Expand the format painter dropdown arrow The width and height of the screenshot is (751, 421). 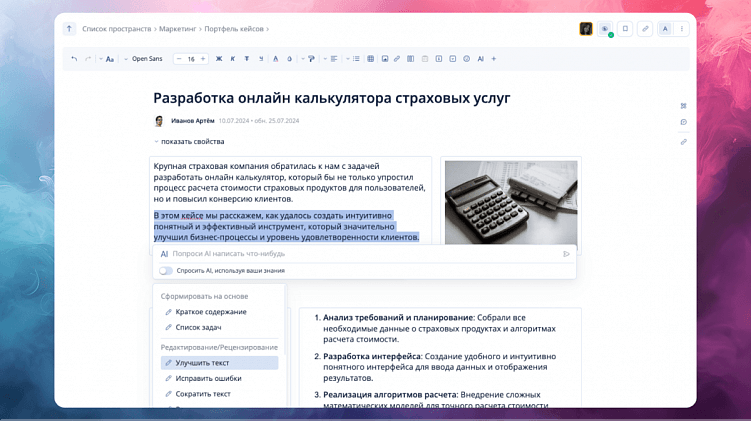pyautogui.click(x=303, y=59)
